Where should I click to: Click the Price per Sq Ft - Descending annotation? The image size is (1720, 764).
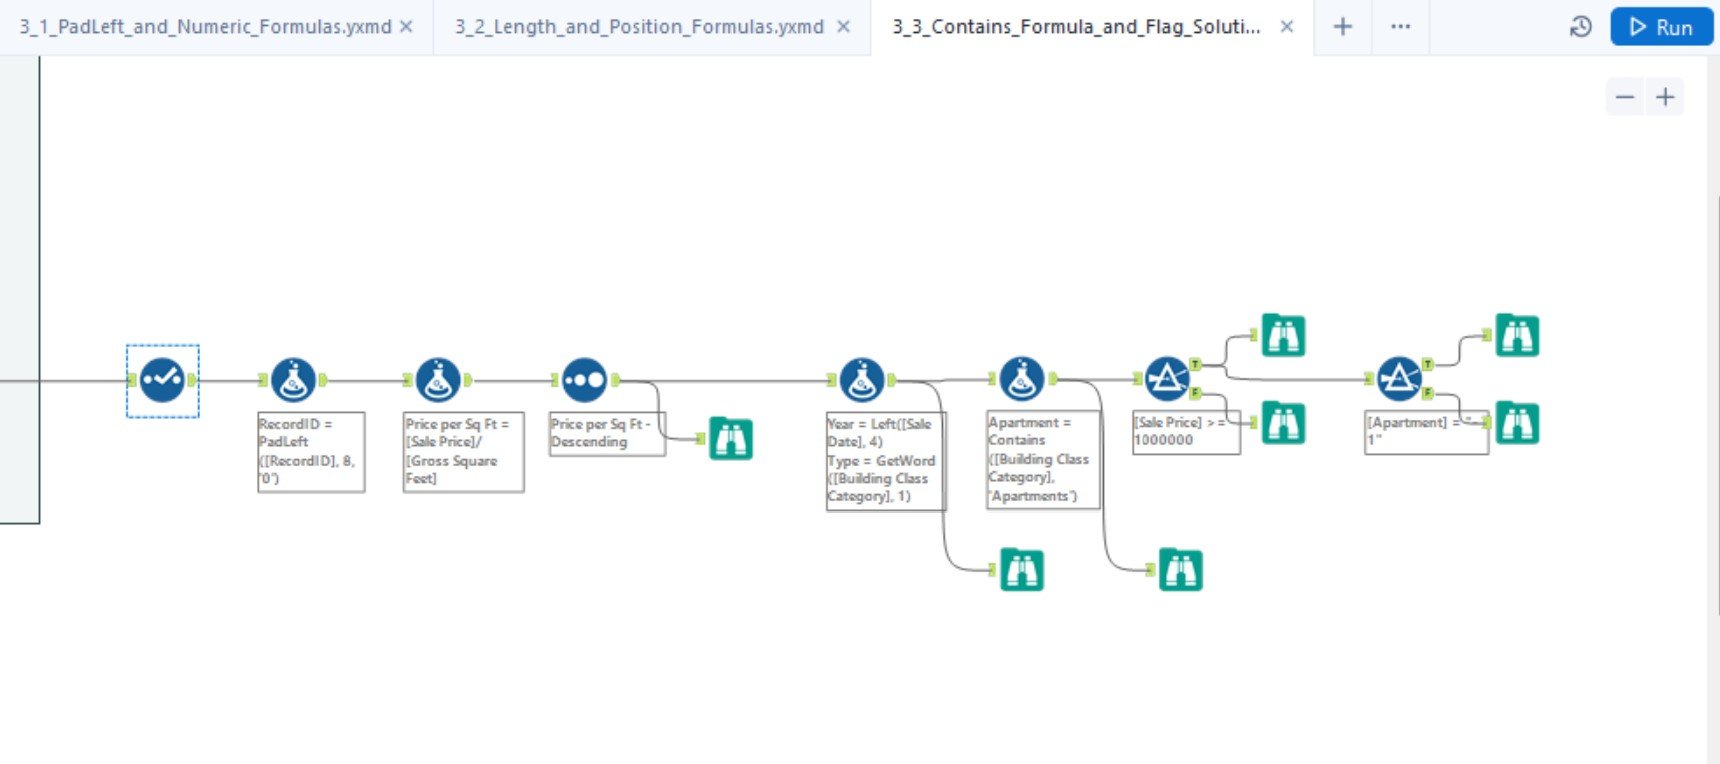607,434
